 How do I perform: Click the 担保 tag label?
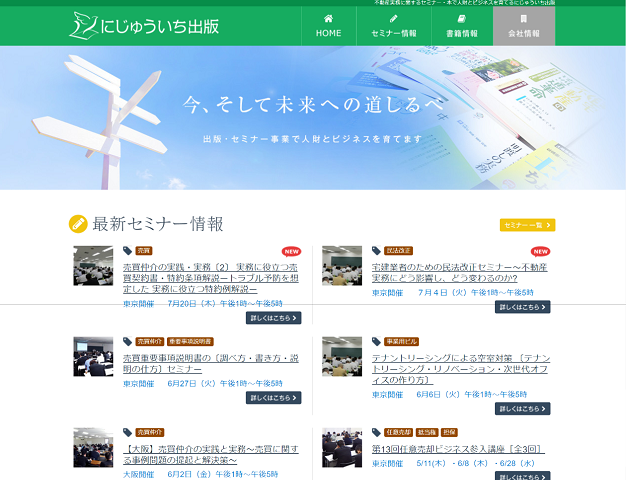pos(449,432)
